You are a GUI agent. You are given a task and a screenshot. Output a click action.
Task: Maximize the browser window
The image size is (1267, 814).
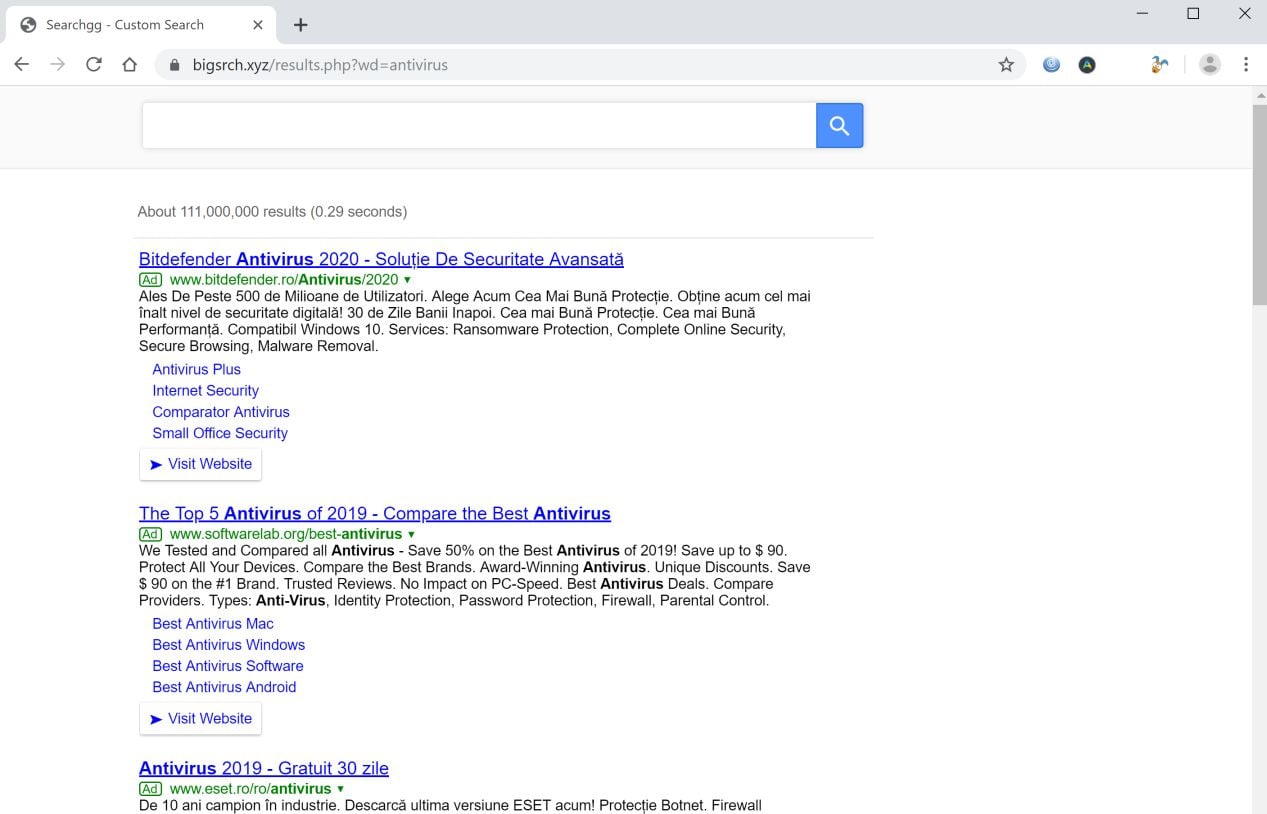1193,14
